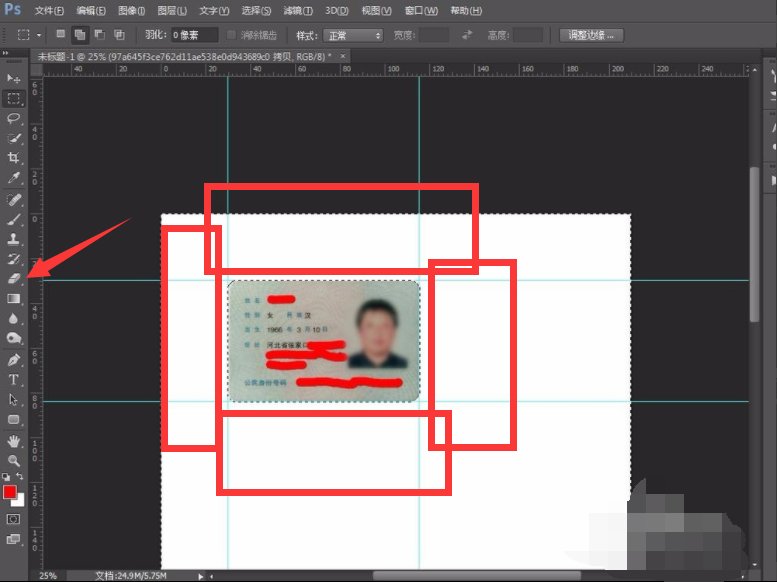Select the Horizontal Type tool
This screenshot has width=777, height=582.
[x=14, y=379]
